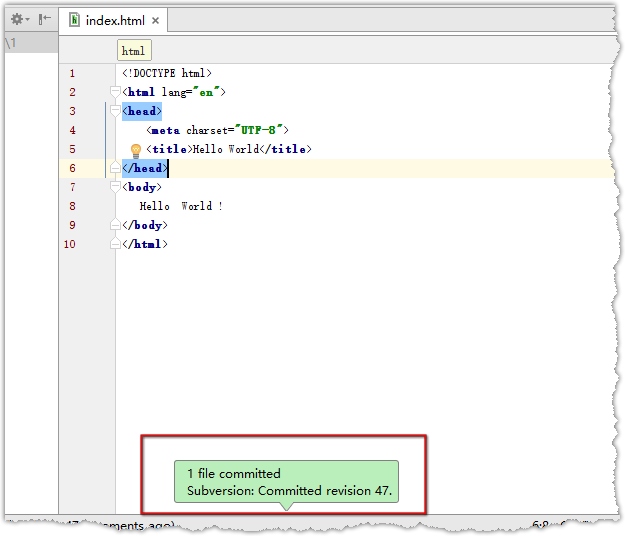
Task: Click the hide panel icon
Action: 45,19
